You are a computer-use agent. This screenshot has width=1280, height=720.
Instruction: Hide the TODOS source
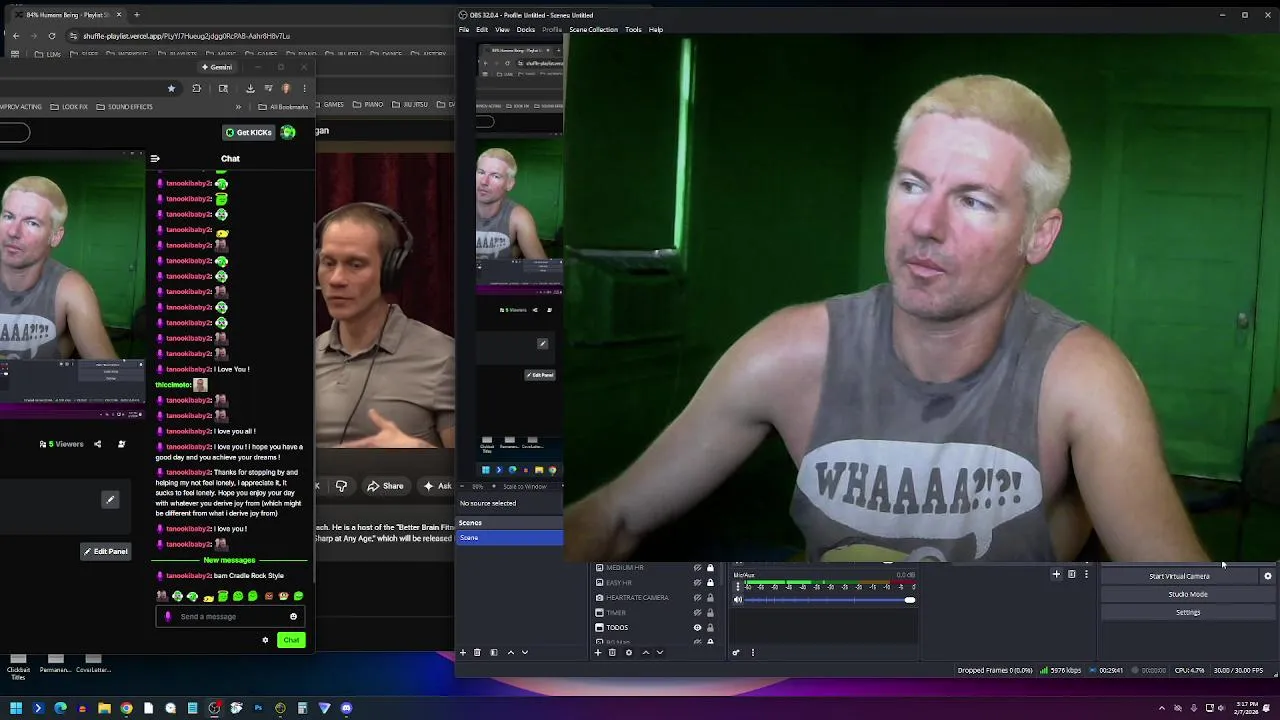pyautogui.click(x=697, y=627)
